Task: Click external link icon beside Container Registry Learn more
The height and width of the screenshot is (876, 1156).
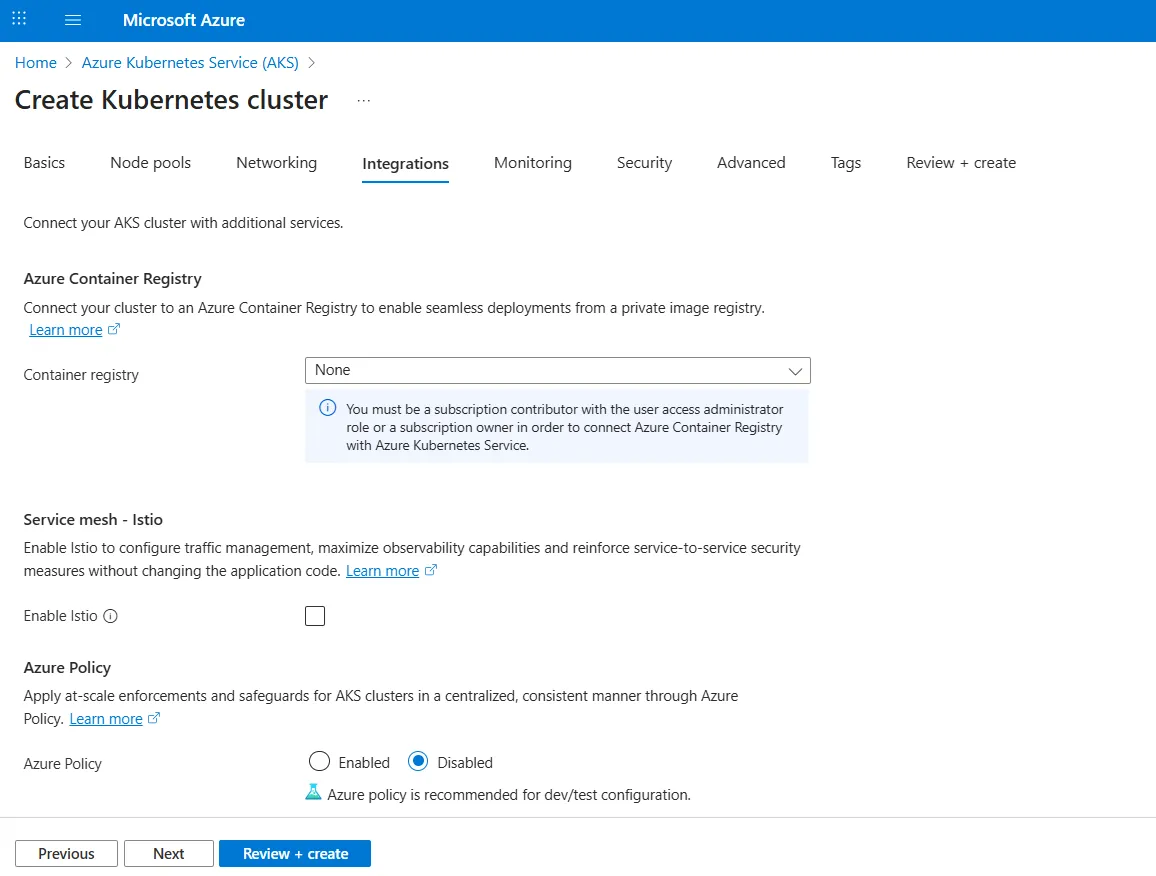Action: tap(114, 330)
